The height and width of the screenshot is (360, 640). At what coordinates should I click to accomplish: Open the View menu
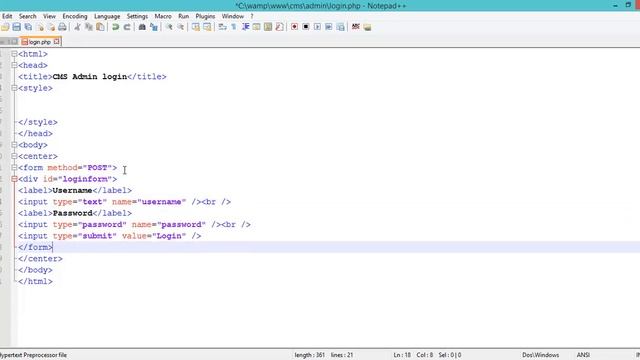(x=49, y=16)
